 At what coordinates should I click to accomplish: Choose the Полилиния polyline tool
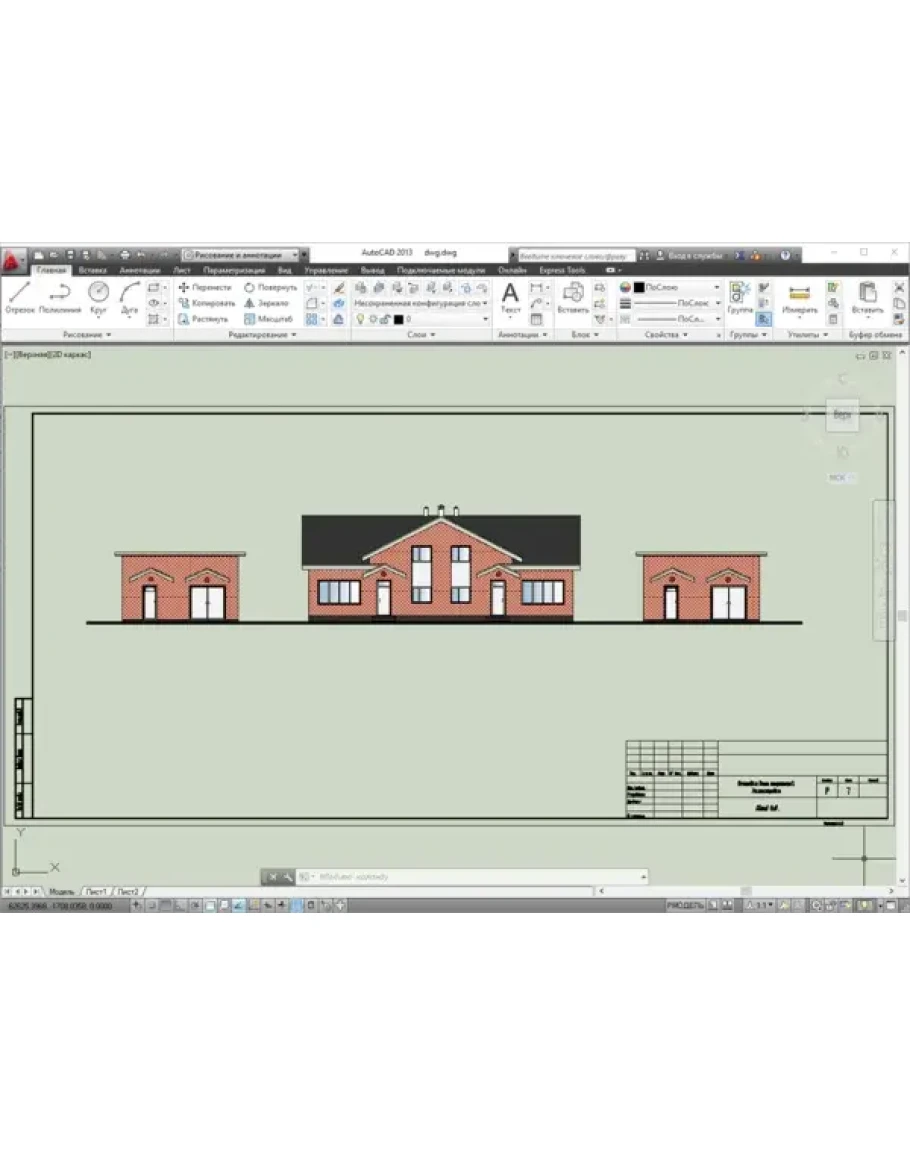pyautogui.click(x=60, y=296)
